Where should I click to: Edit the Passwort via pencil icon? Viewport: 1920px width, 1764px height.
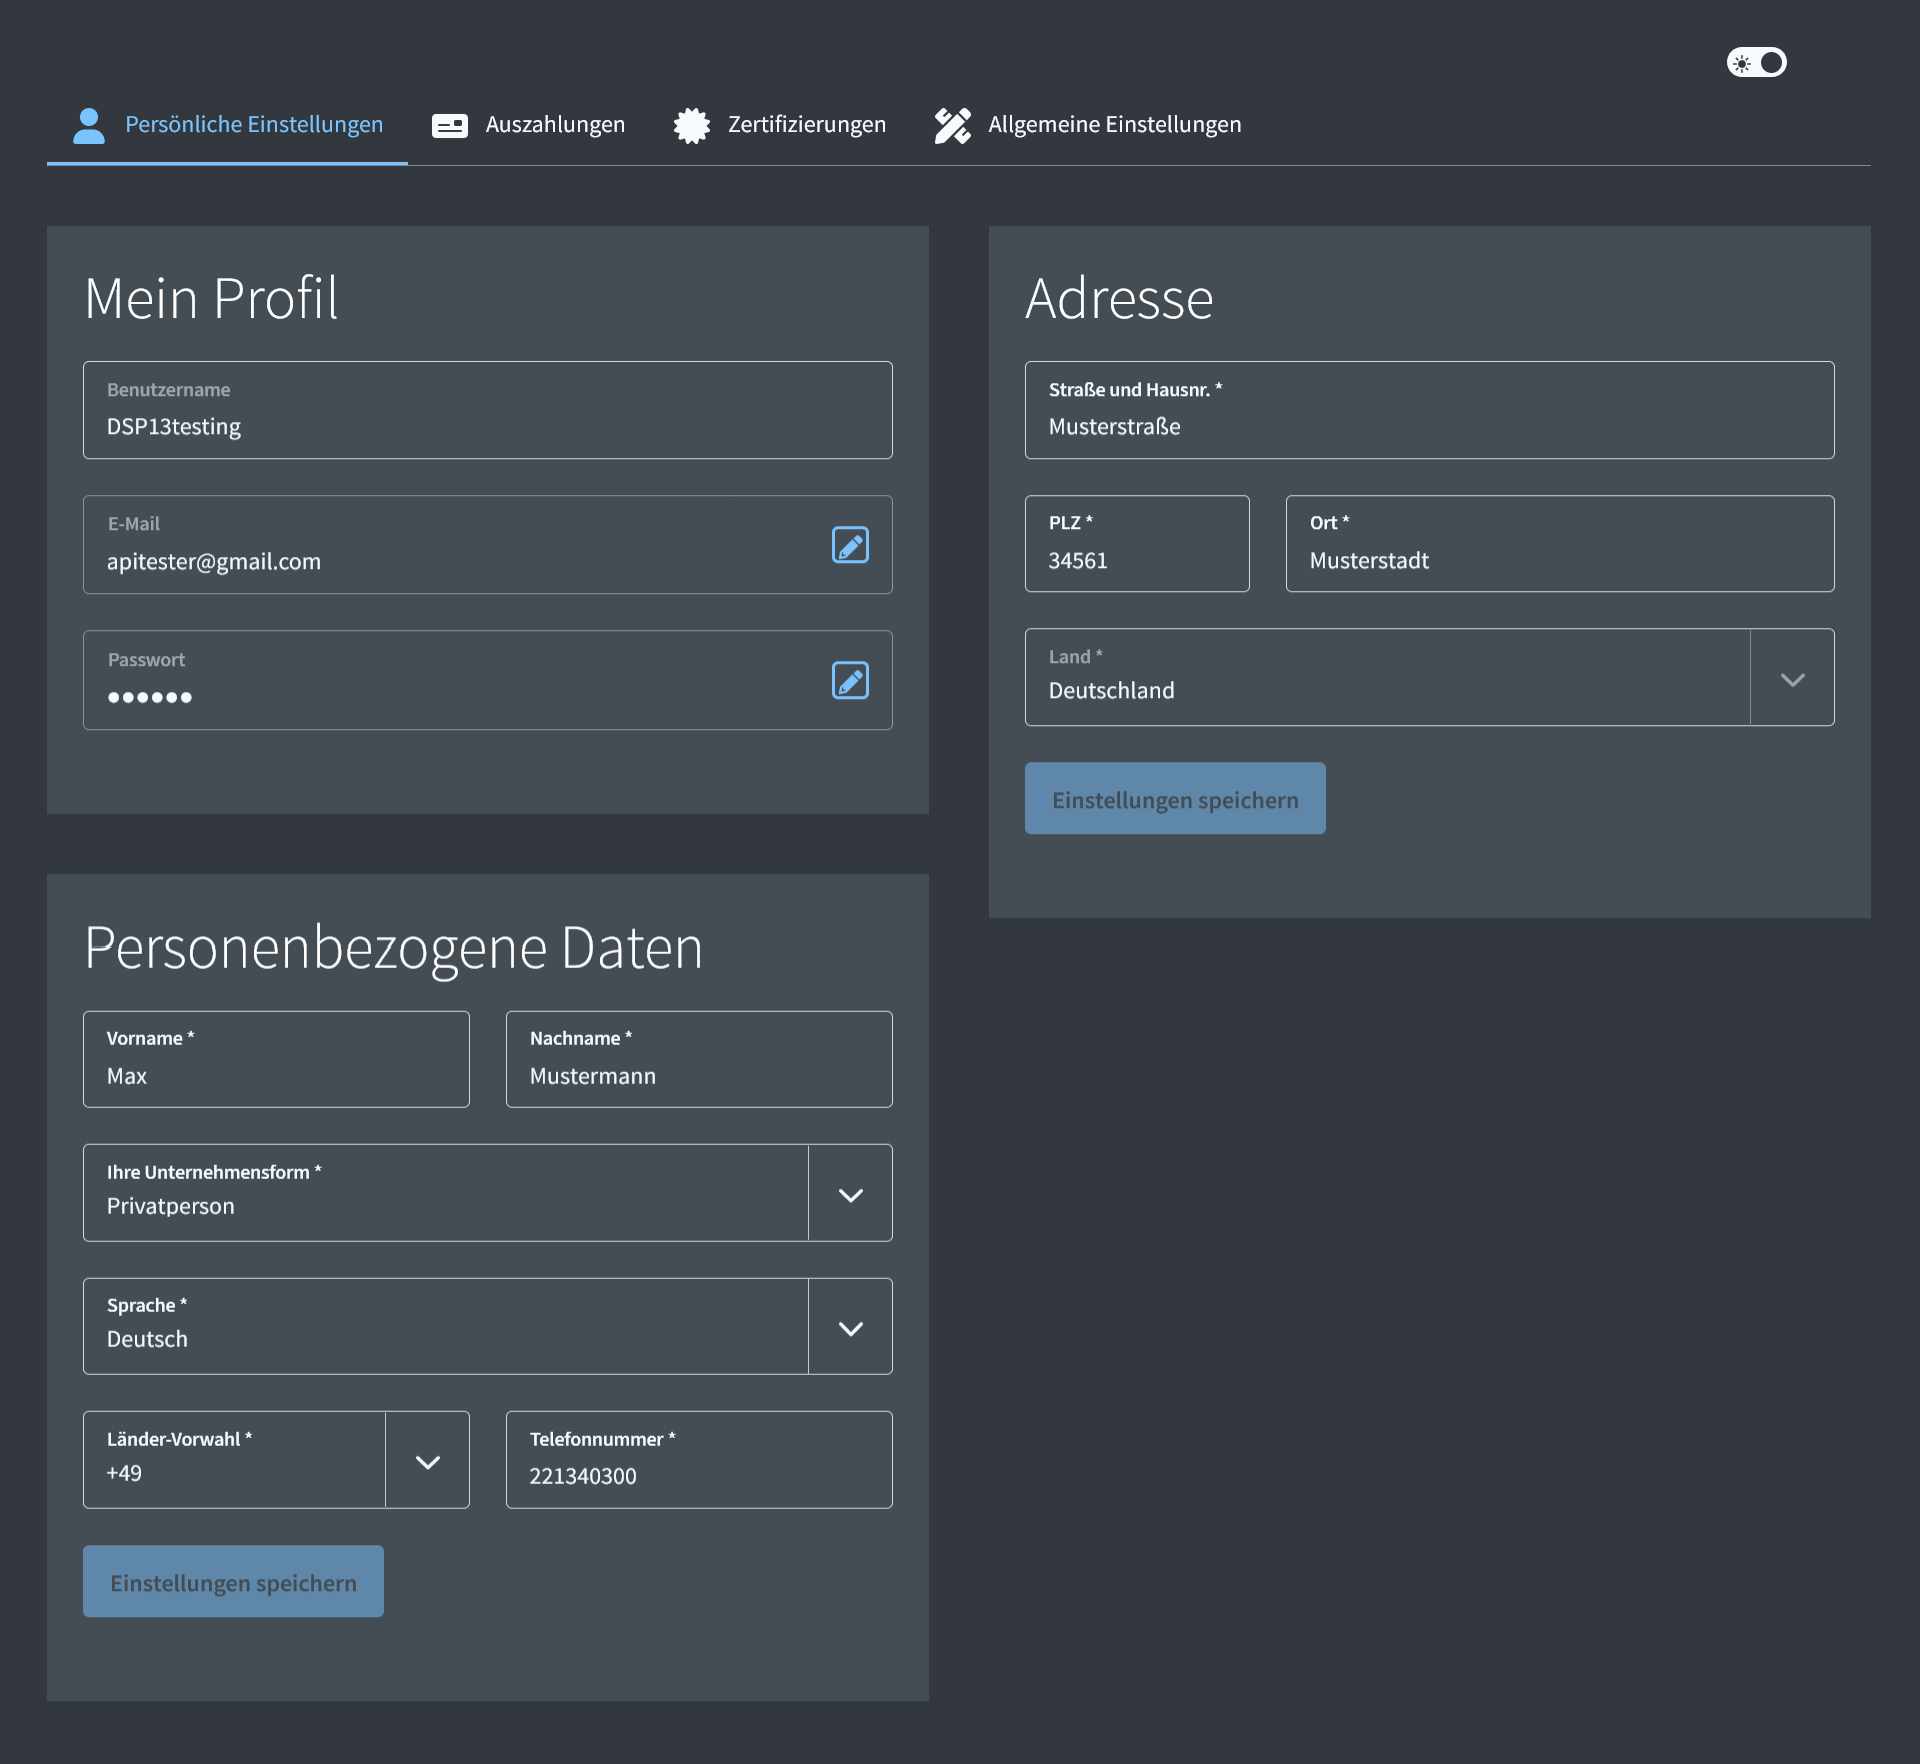point(850,680)
